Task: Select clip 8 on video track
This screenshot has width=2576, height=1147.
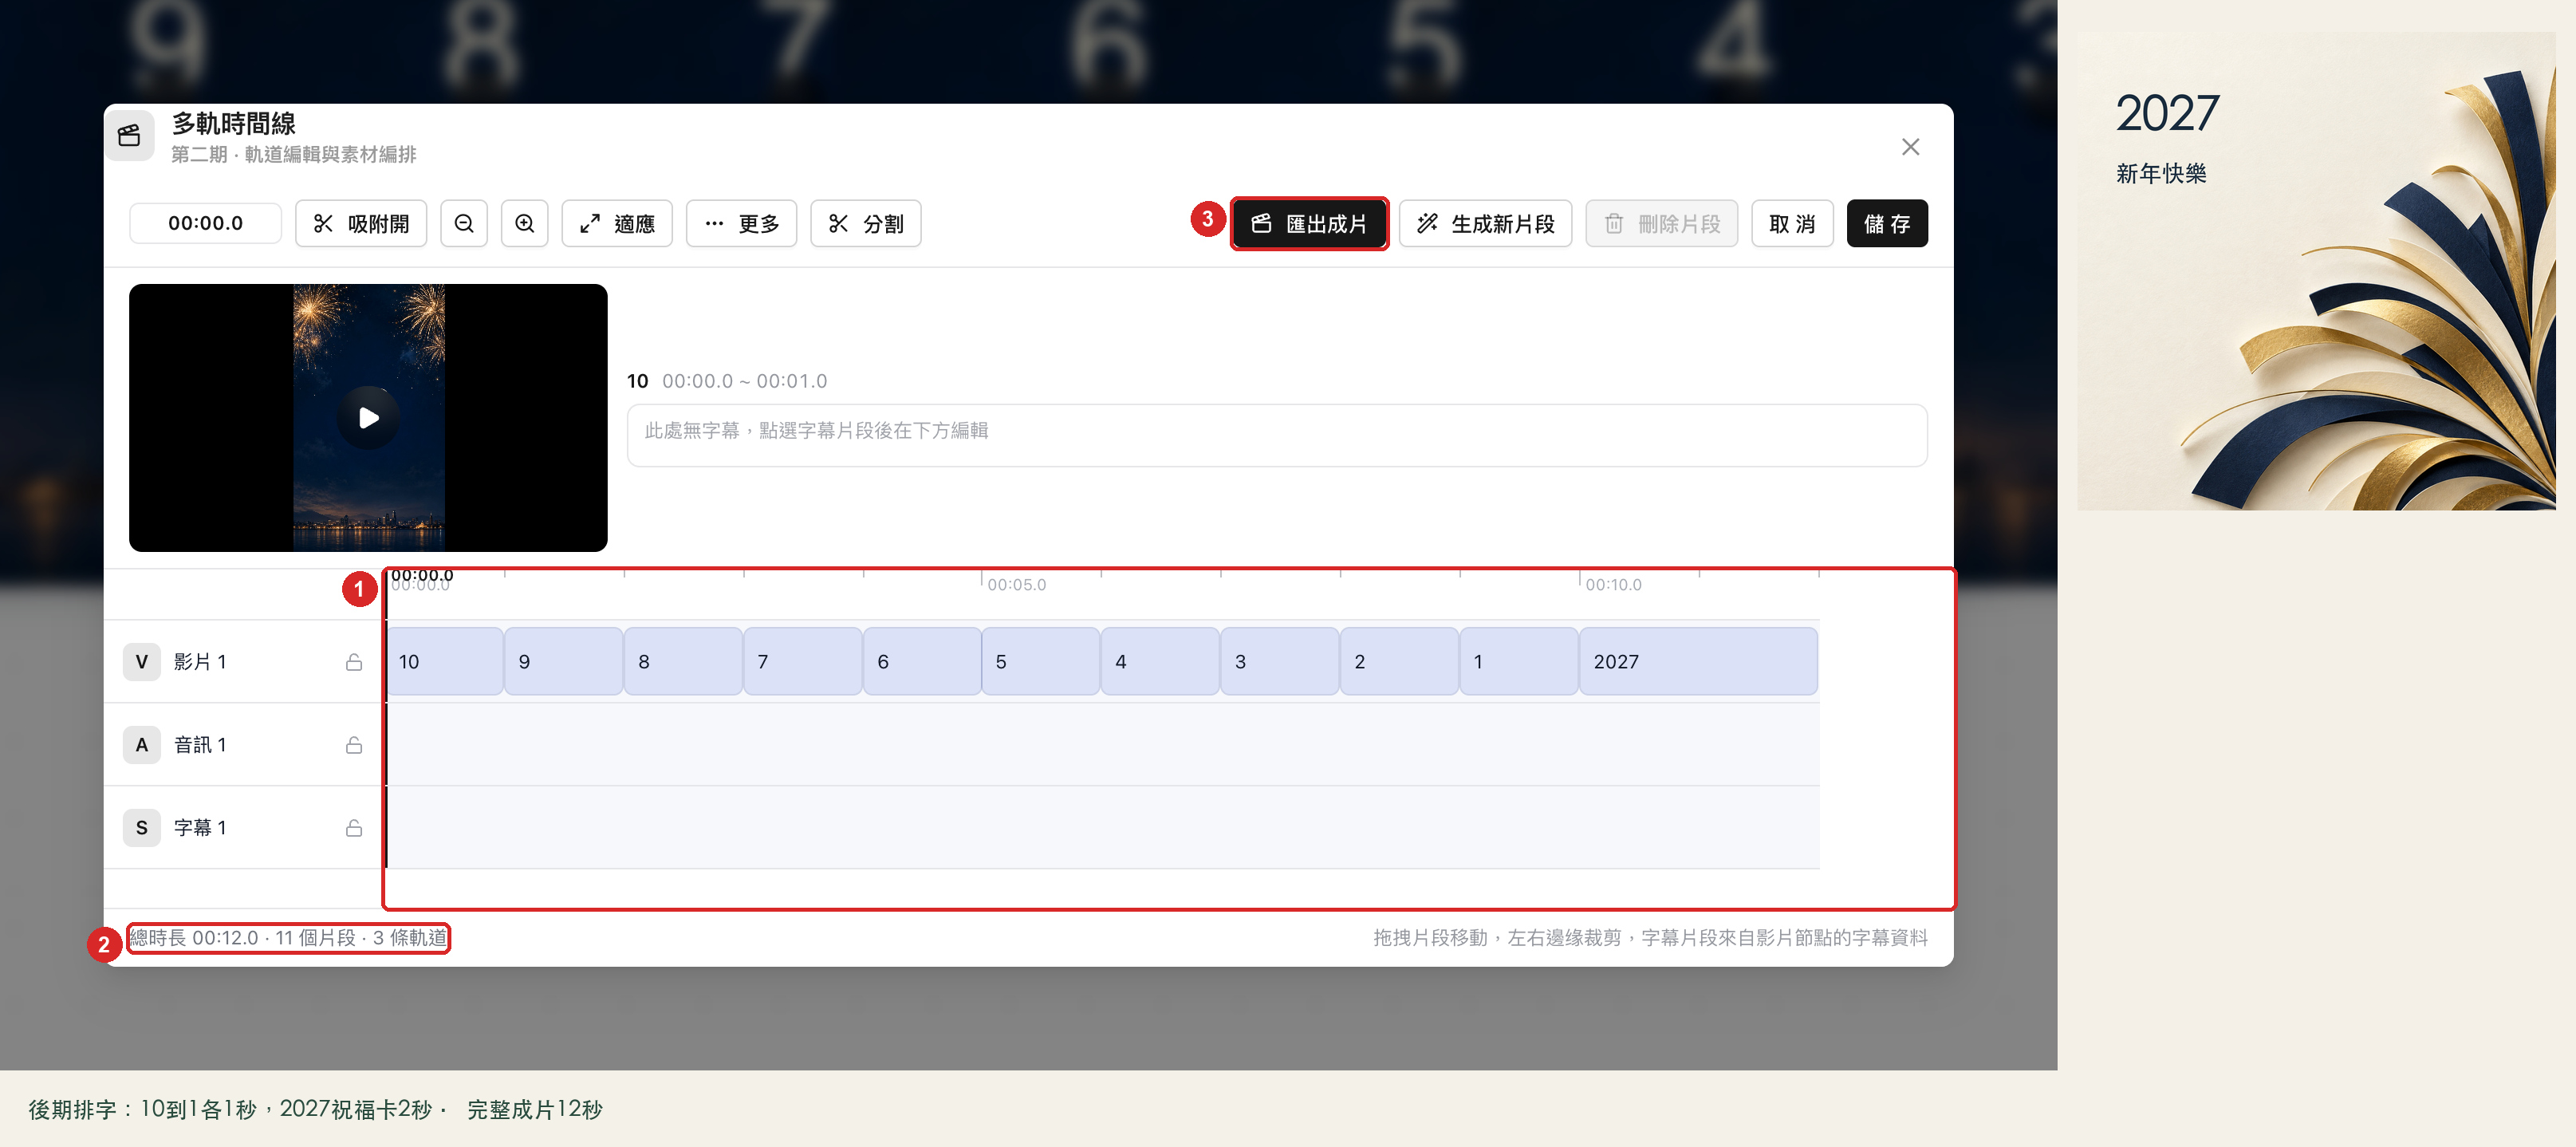Action: (684, 661)
